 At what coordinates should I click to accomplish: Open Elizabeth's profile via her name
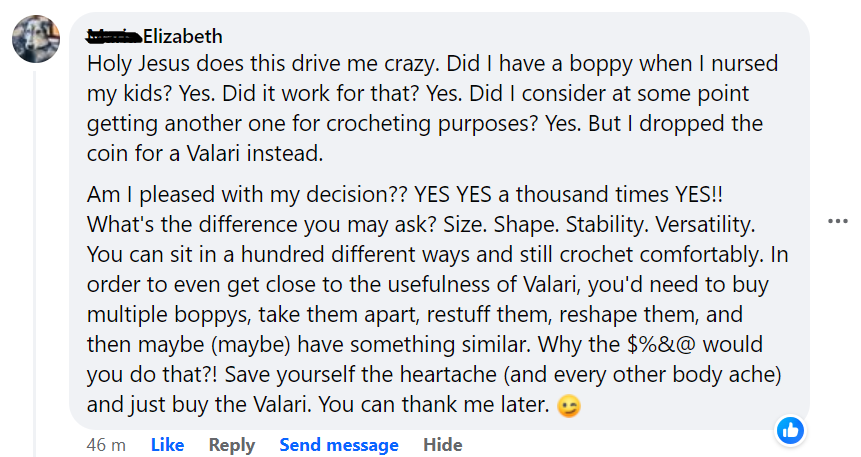(x=183, y=37)
